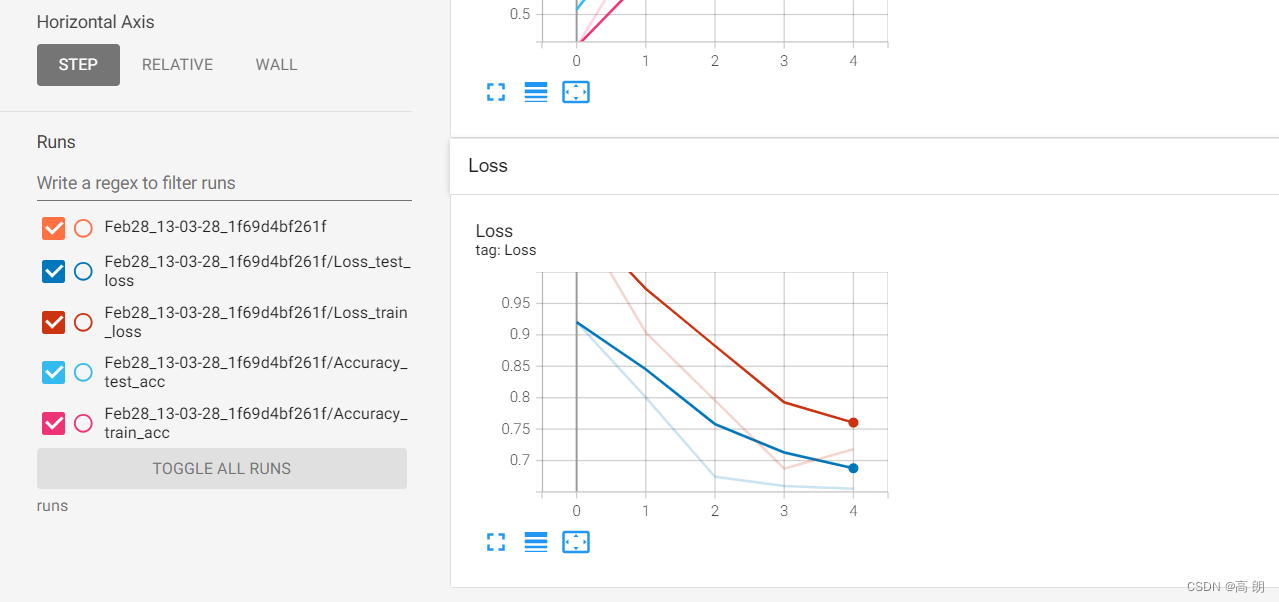Uncheck the Loss_test_loss run
This screenshot has height=602, width=1279.
pos(53,271)
